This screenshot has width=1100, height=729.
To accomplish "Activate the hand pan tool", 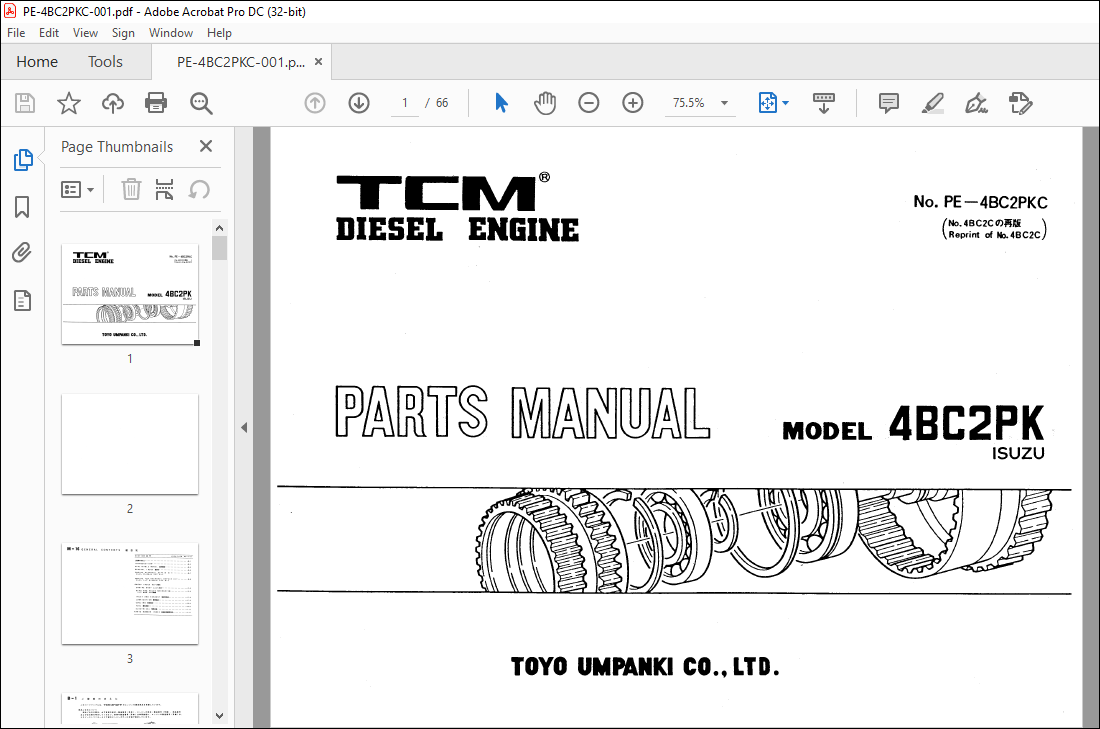I will tap(545, 103).
